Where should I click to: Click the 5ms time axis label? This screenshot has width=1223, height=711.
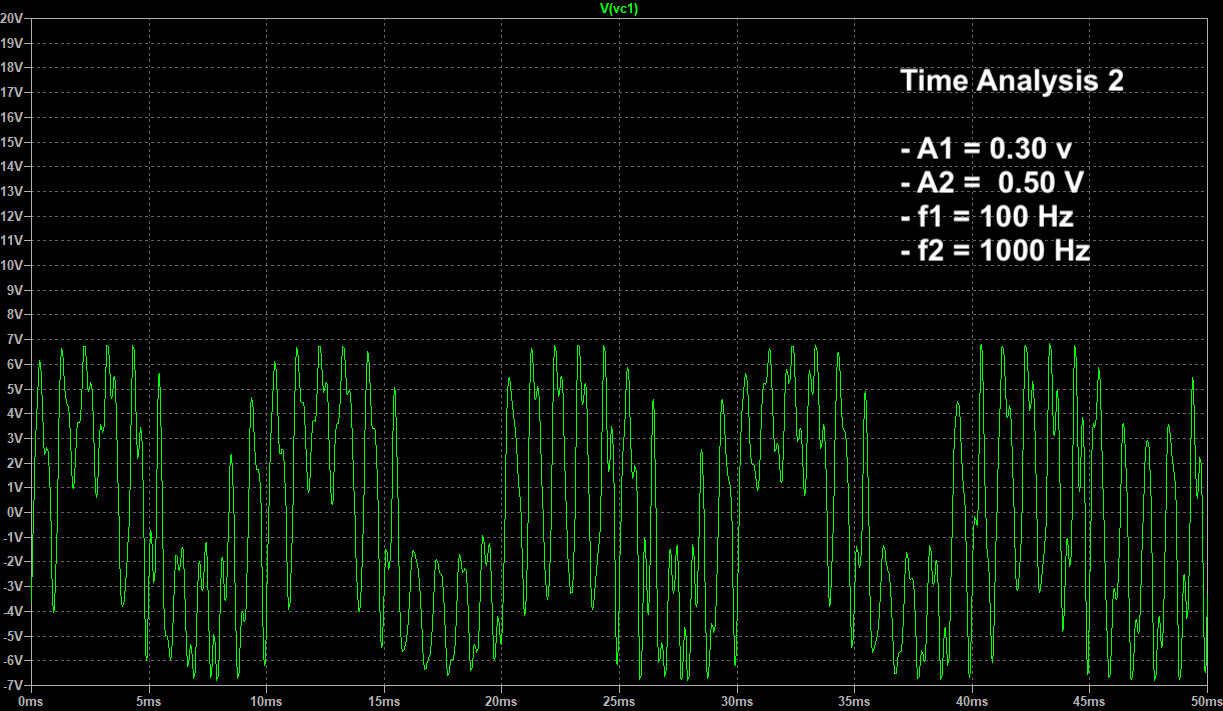149,700
